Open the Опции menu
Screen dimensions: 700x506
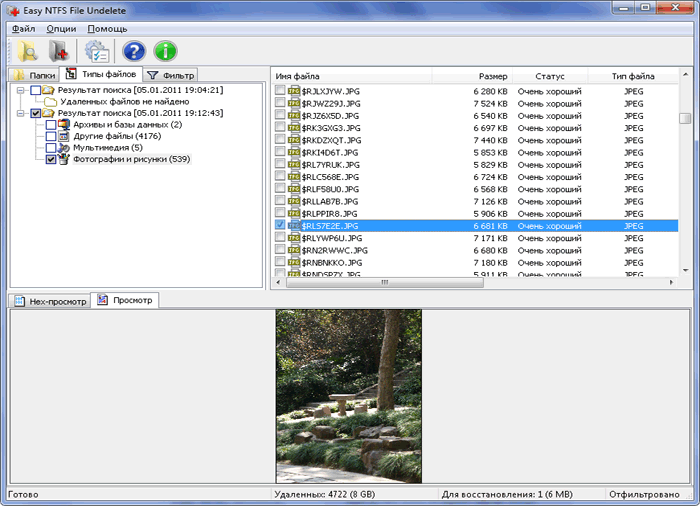tap(61, 29)
